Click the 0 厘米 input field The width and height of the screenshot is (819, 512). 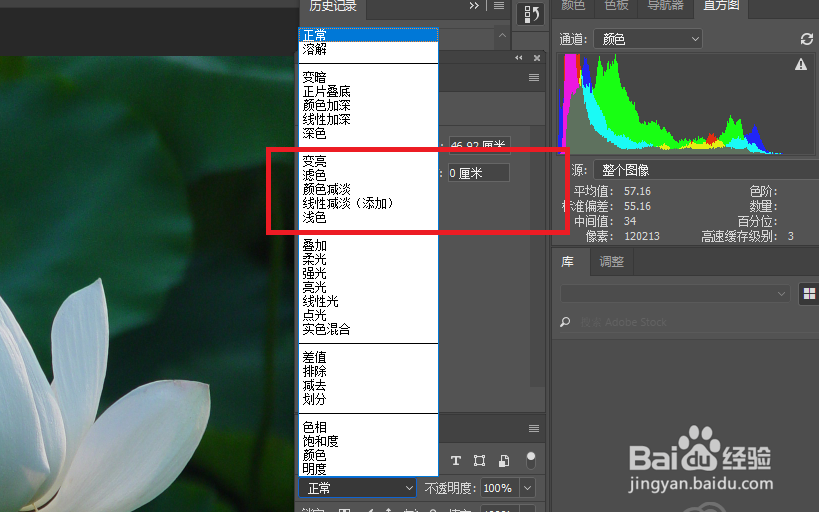tap(478, 173)
